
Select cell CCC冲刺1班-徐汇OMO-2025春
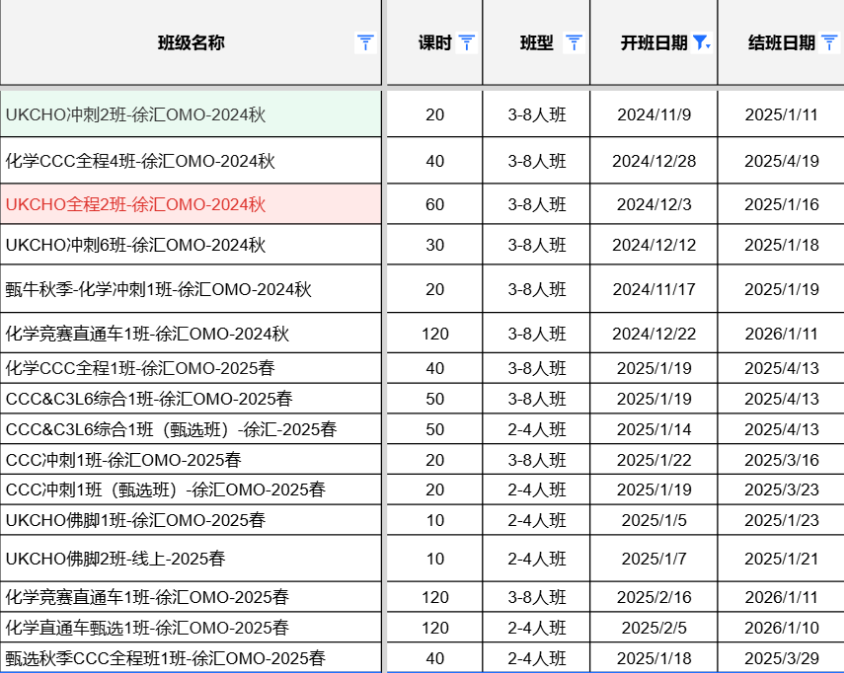tap(191, 459)
